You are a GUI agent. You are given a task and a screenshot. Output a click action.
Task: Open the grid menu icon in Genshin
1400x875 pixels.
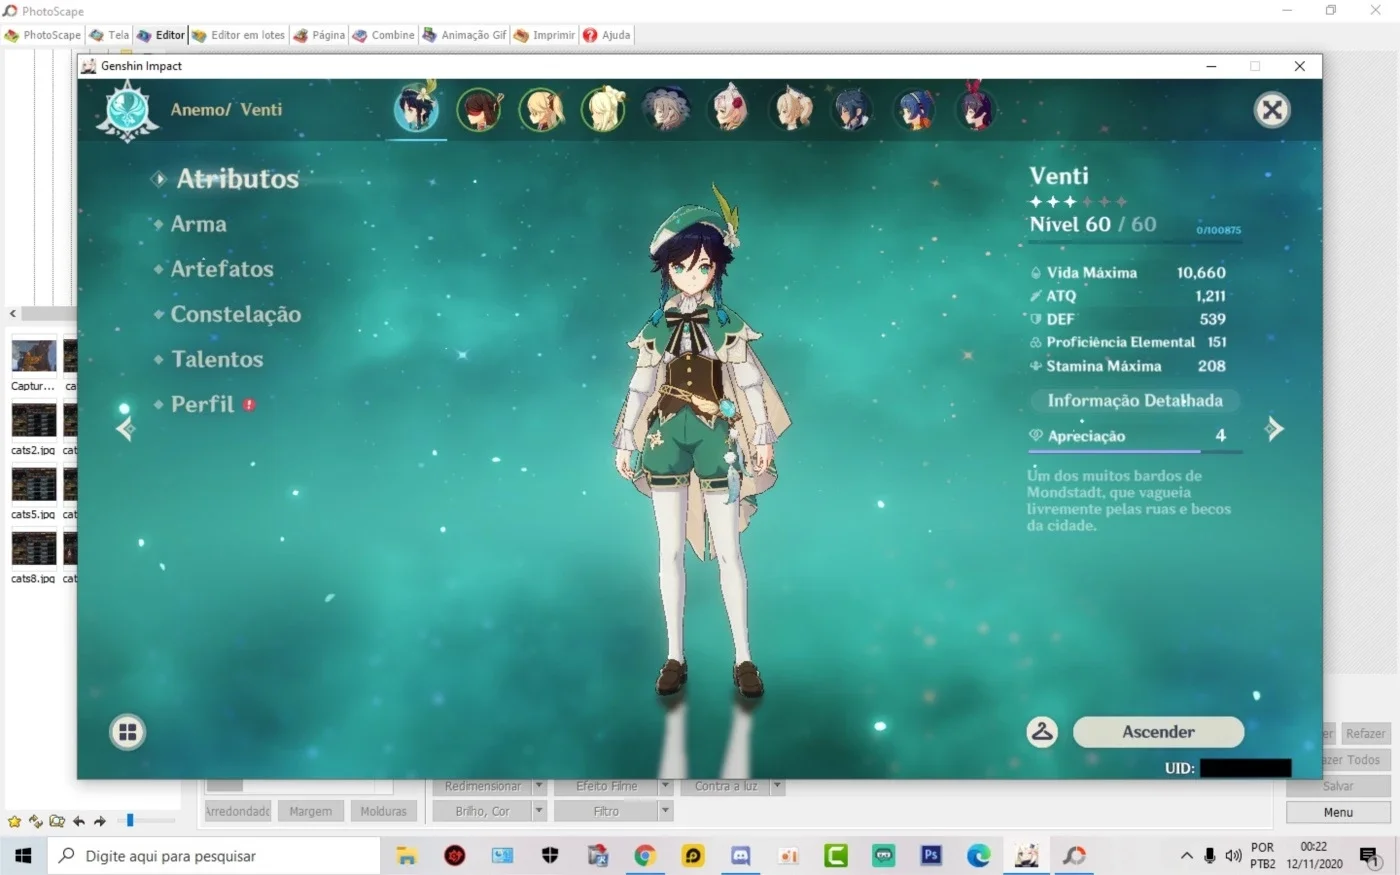pyautogui.click(x=127, y=732)
